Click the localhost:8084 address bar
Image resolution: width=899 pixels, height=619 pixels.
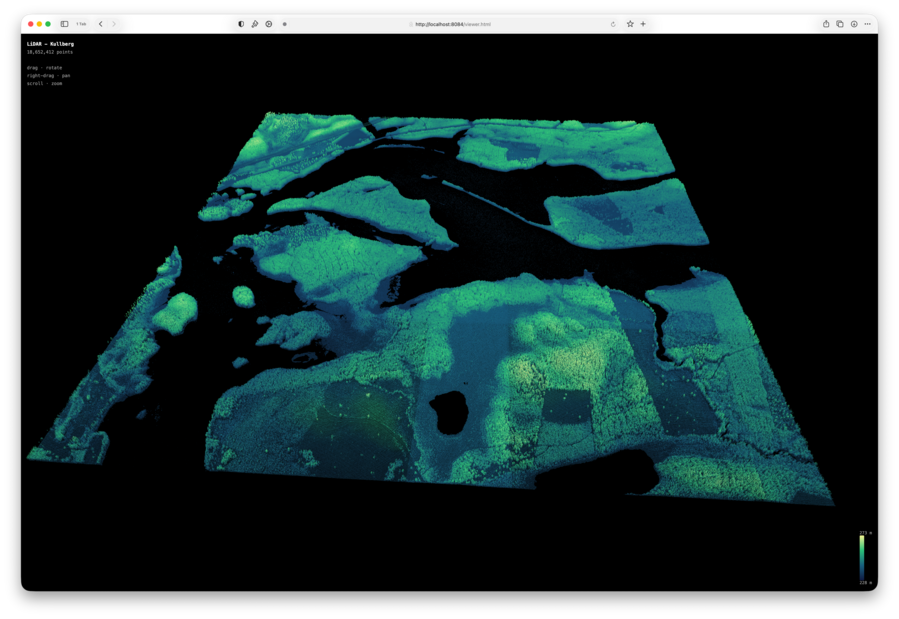tap(450, 24)
